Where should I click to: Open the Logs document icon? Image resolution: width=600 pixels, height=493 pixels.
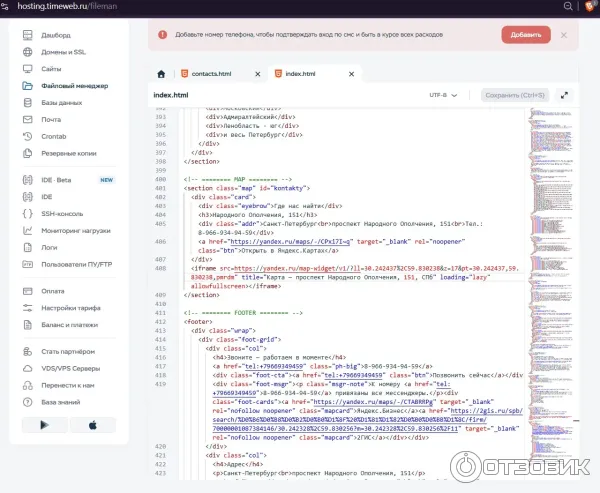[28, 247]
